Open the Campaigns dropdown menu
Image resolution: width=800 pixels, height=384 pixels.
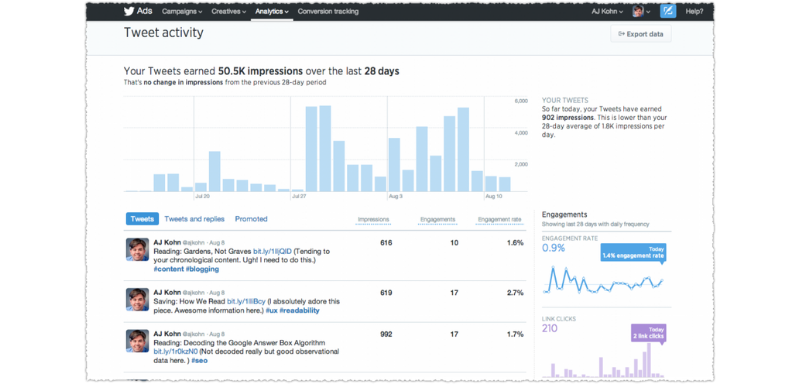[x=182, y=11]
